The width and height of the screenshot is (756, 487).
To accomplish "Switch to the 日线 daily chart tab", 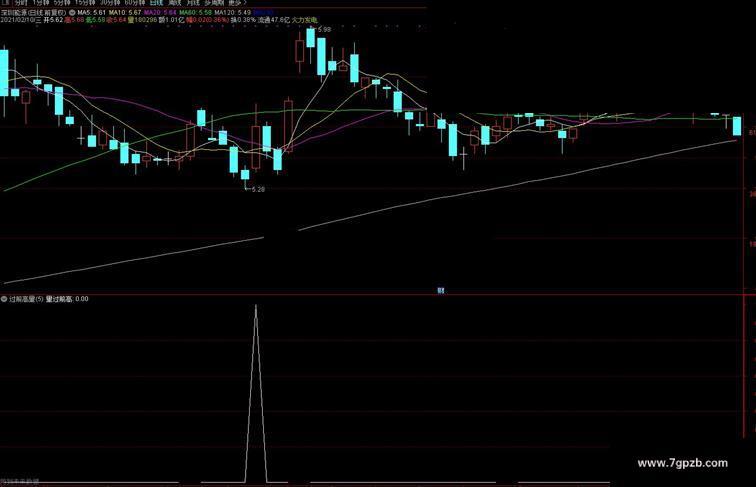I will coord(156,2).
